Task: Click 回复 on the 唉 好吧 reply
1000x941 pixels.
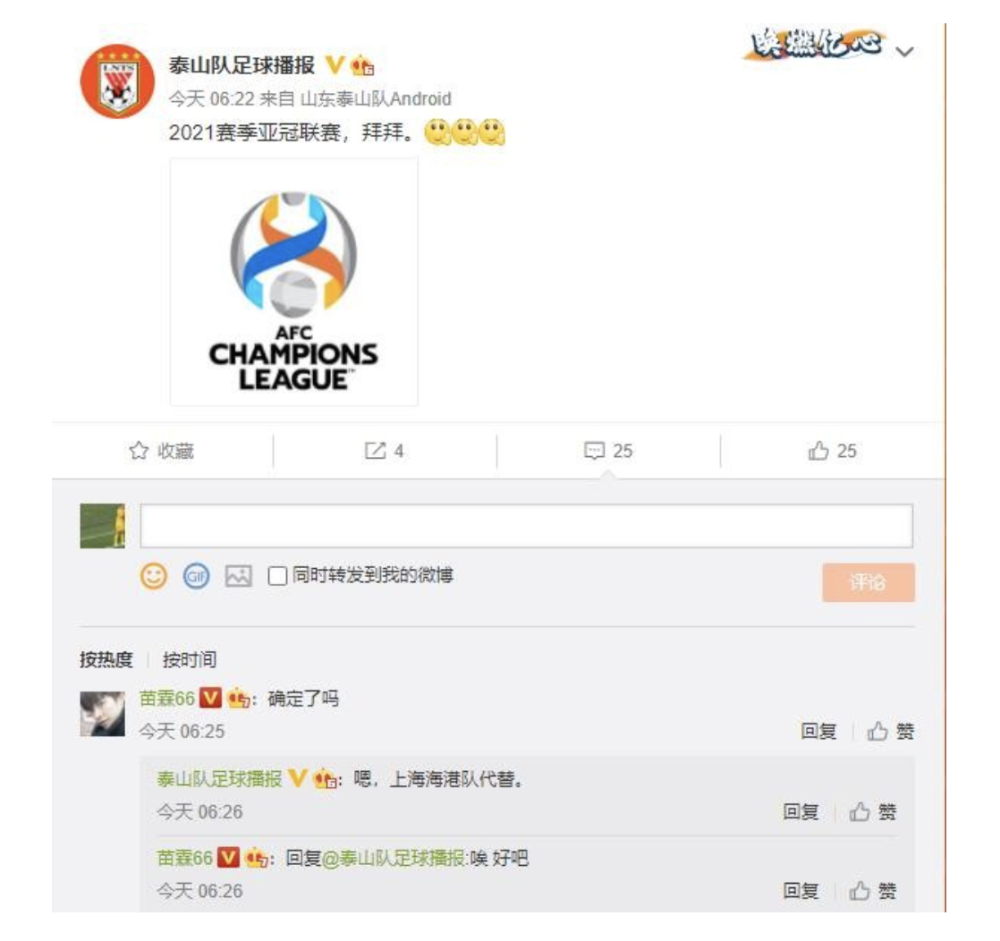Action: coord(800,891)
